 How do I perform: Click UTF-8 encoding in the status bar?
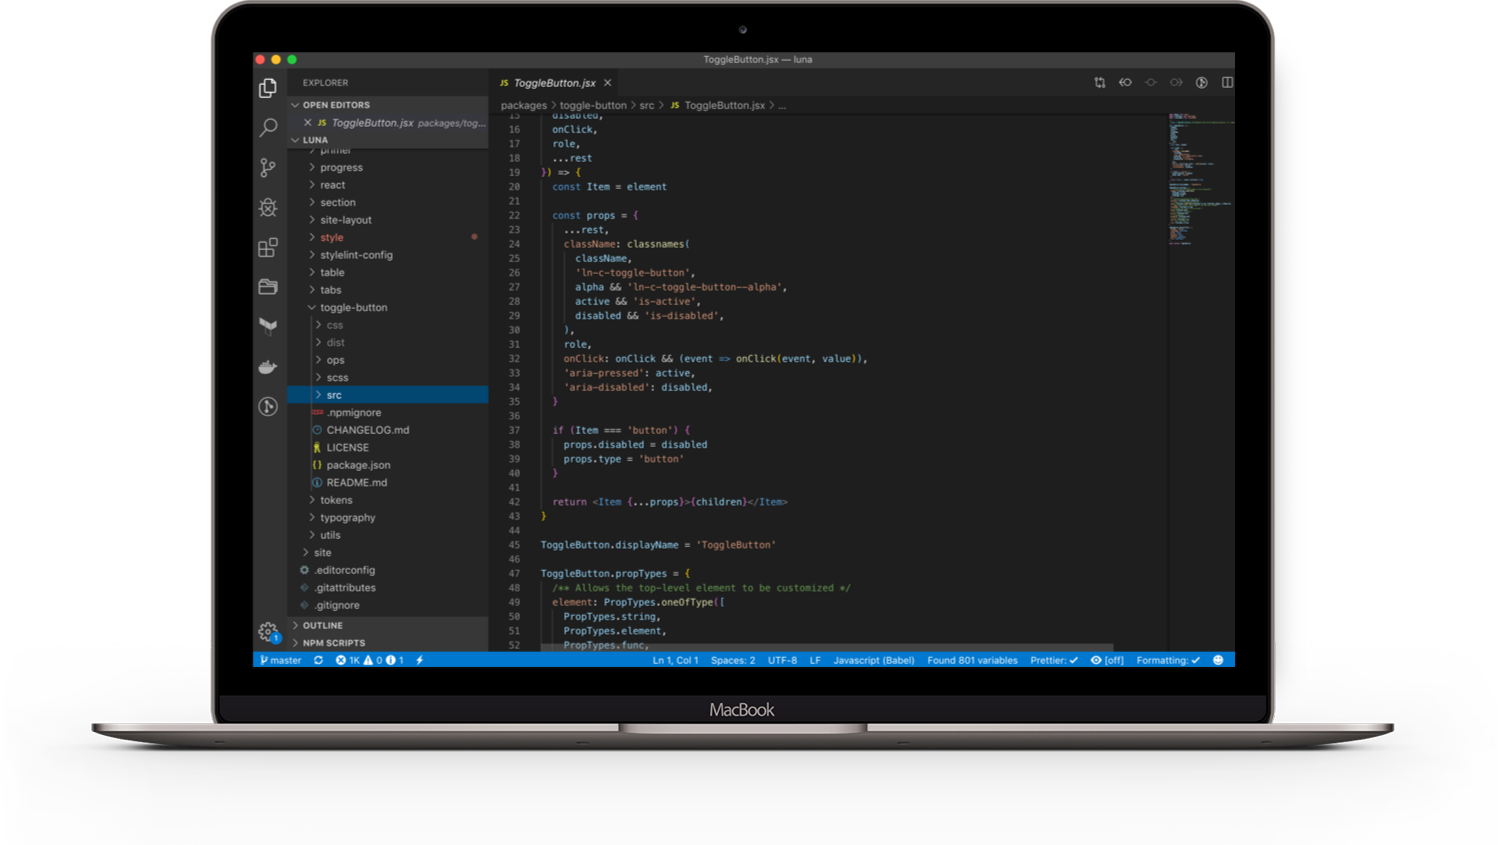(782, 660)
